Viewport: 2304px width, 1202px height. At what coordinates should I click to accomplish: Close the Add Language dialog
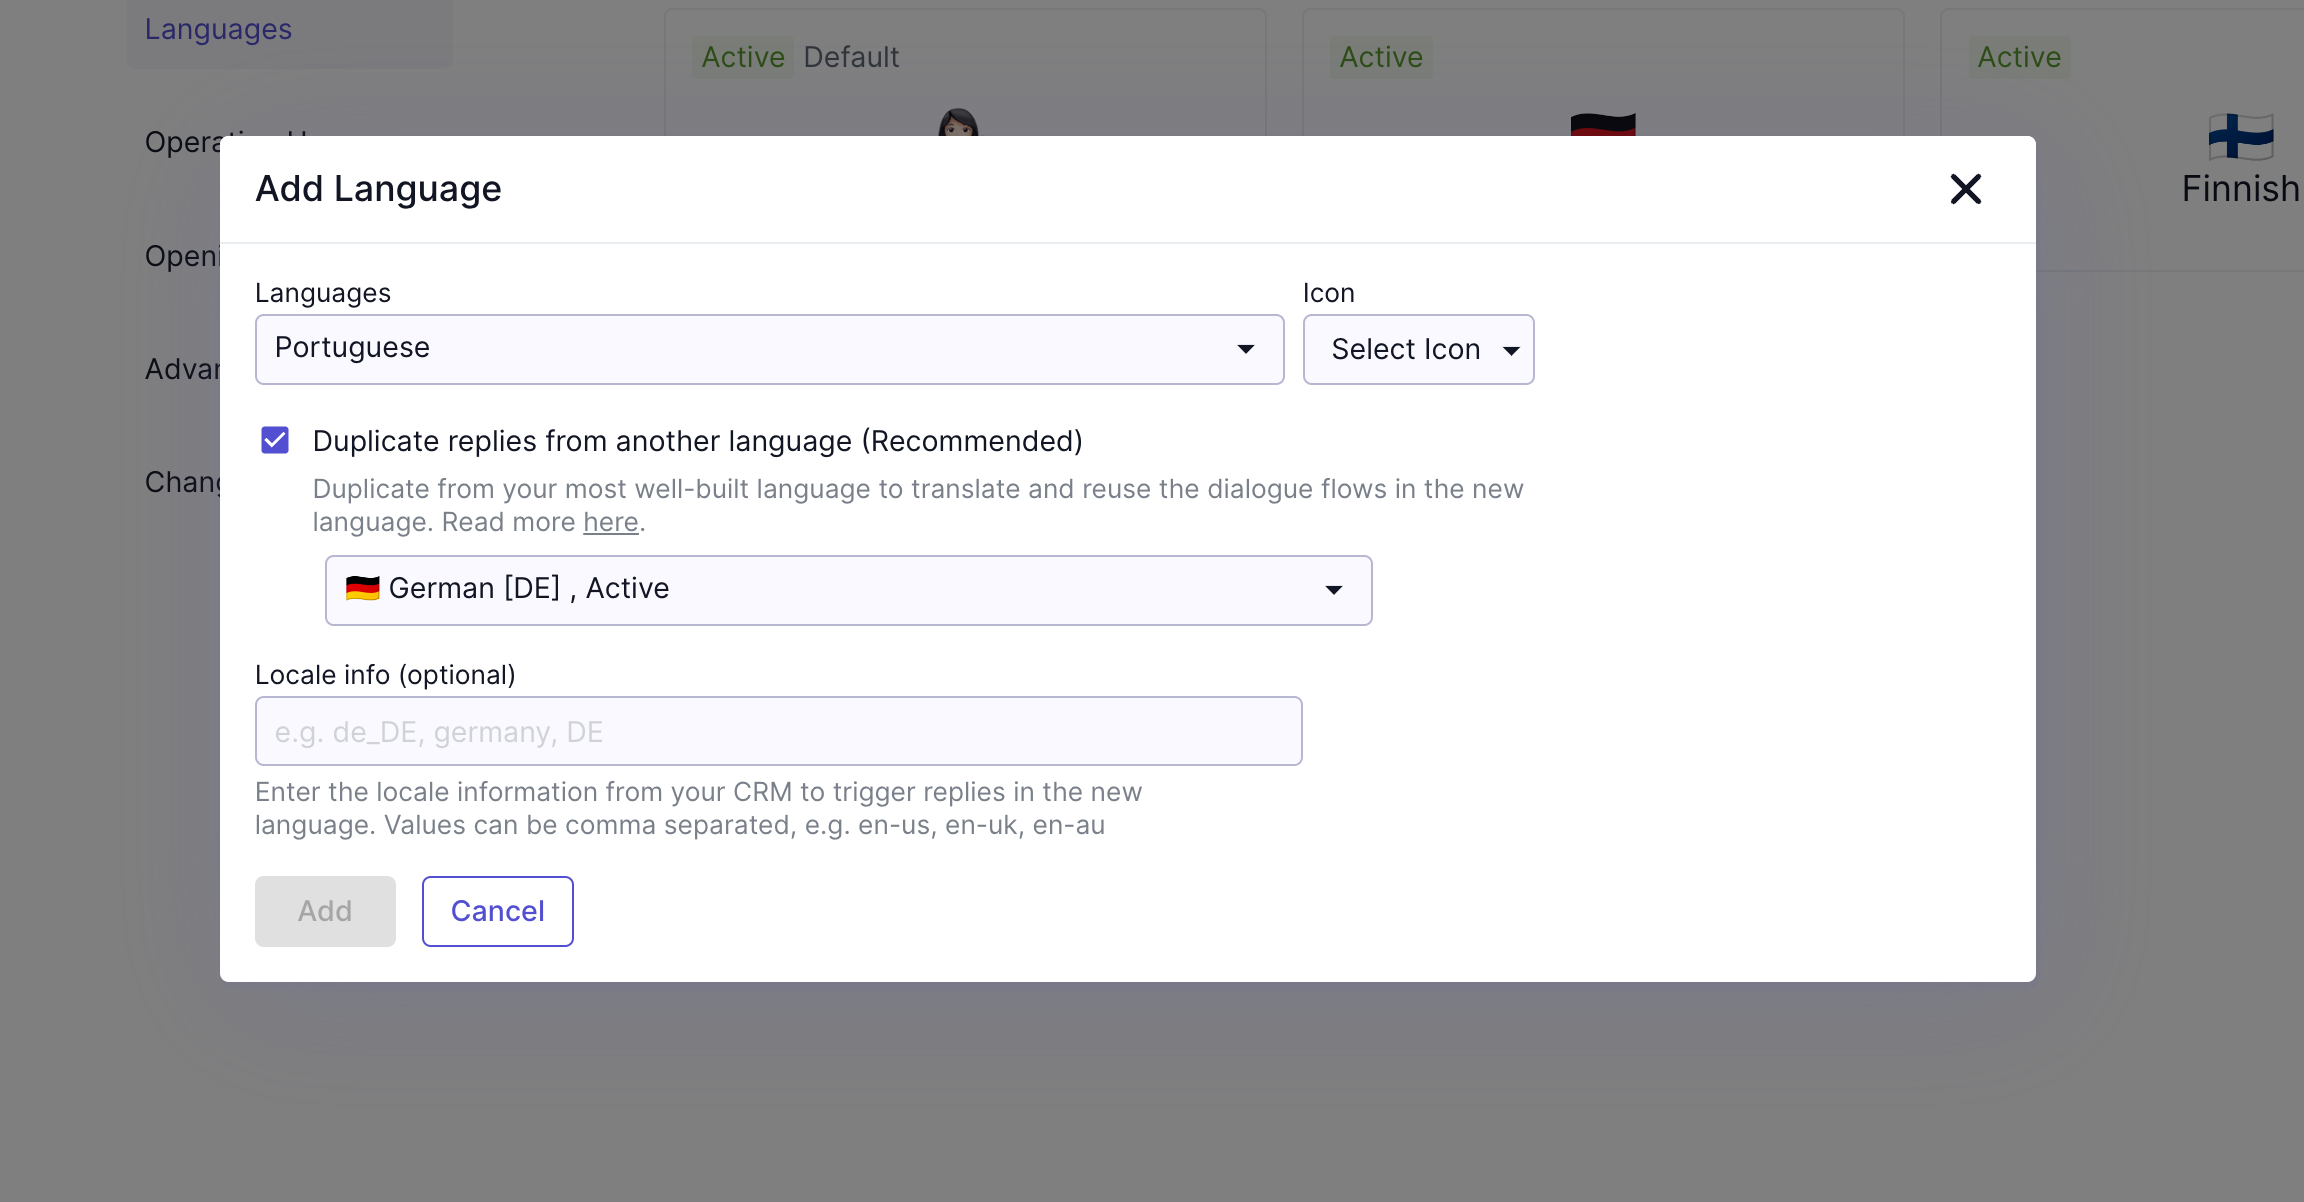[x=1965, y=189]
